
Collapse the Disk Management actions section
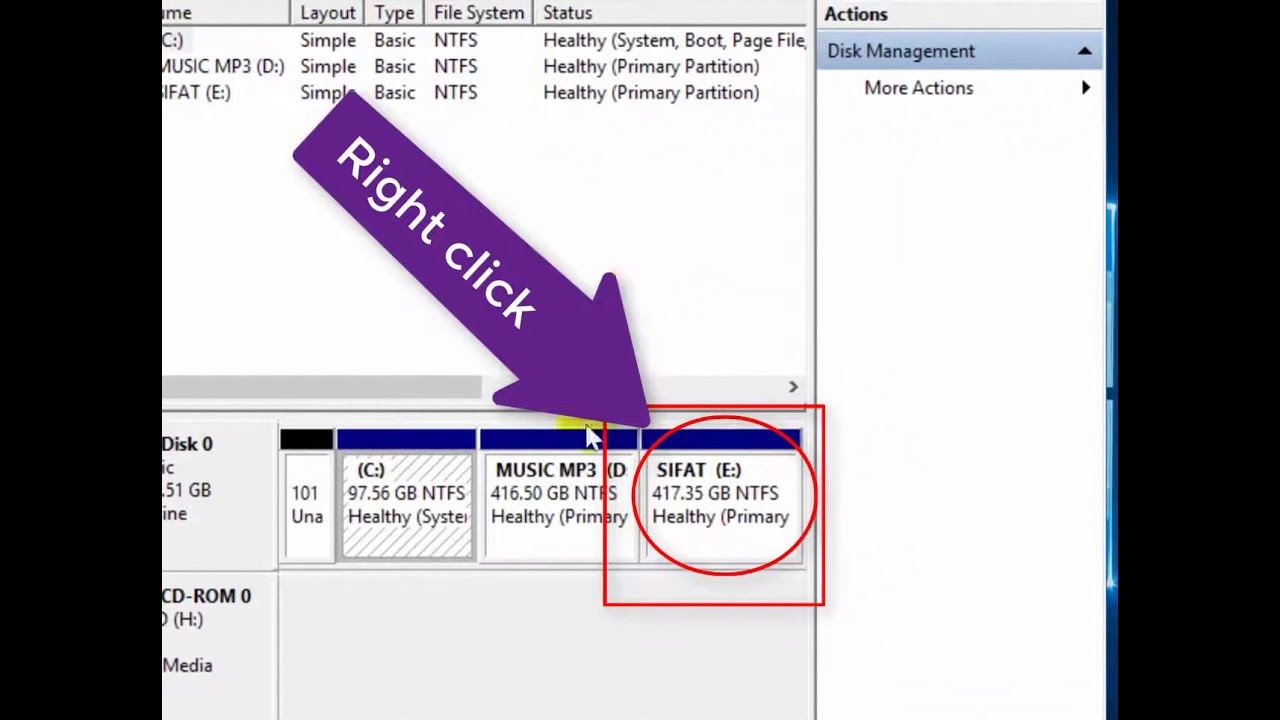tap(1084, 51)
